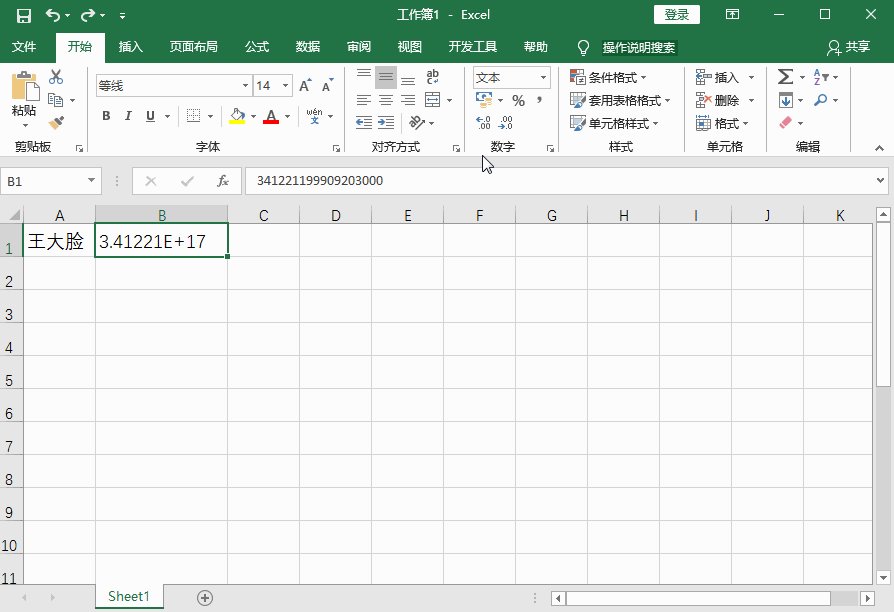Click the 登录 sign-in button

[677, 14]
